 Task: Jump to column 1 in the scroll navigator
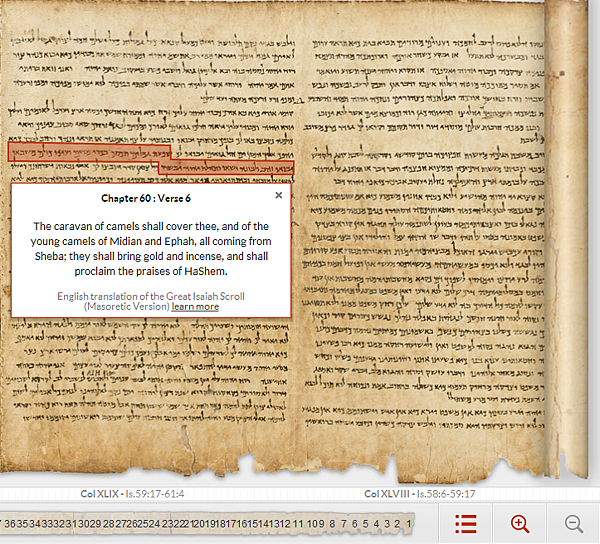pos(409,524)
